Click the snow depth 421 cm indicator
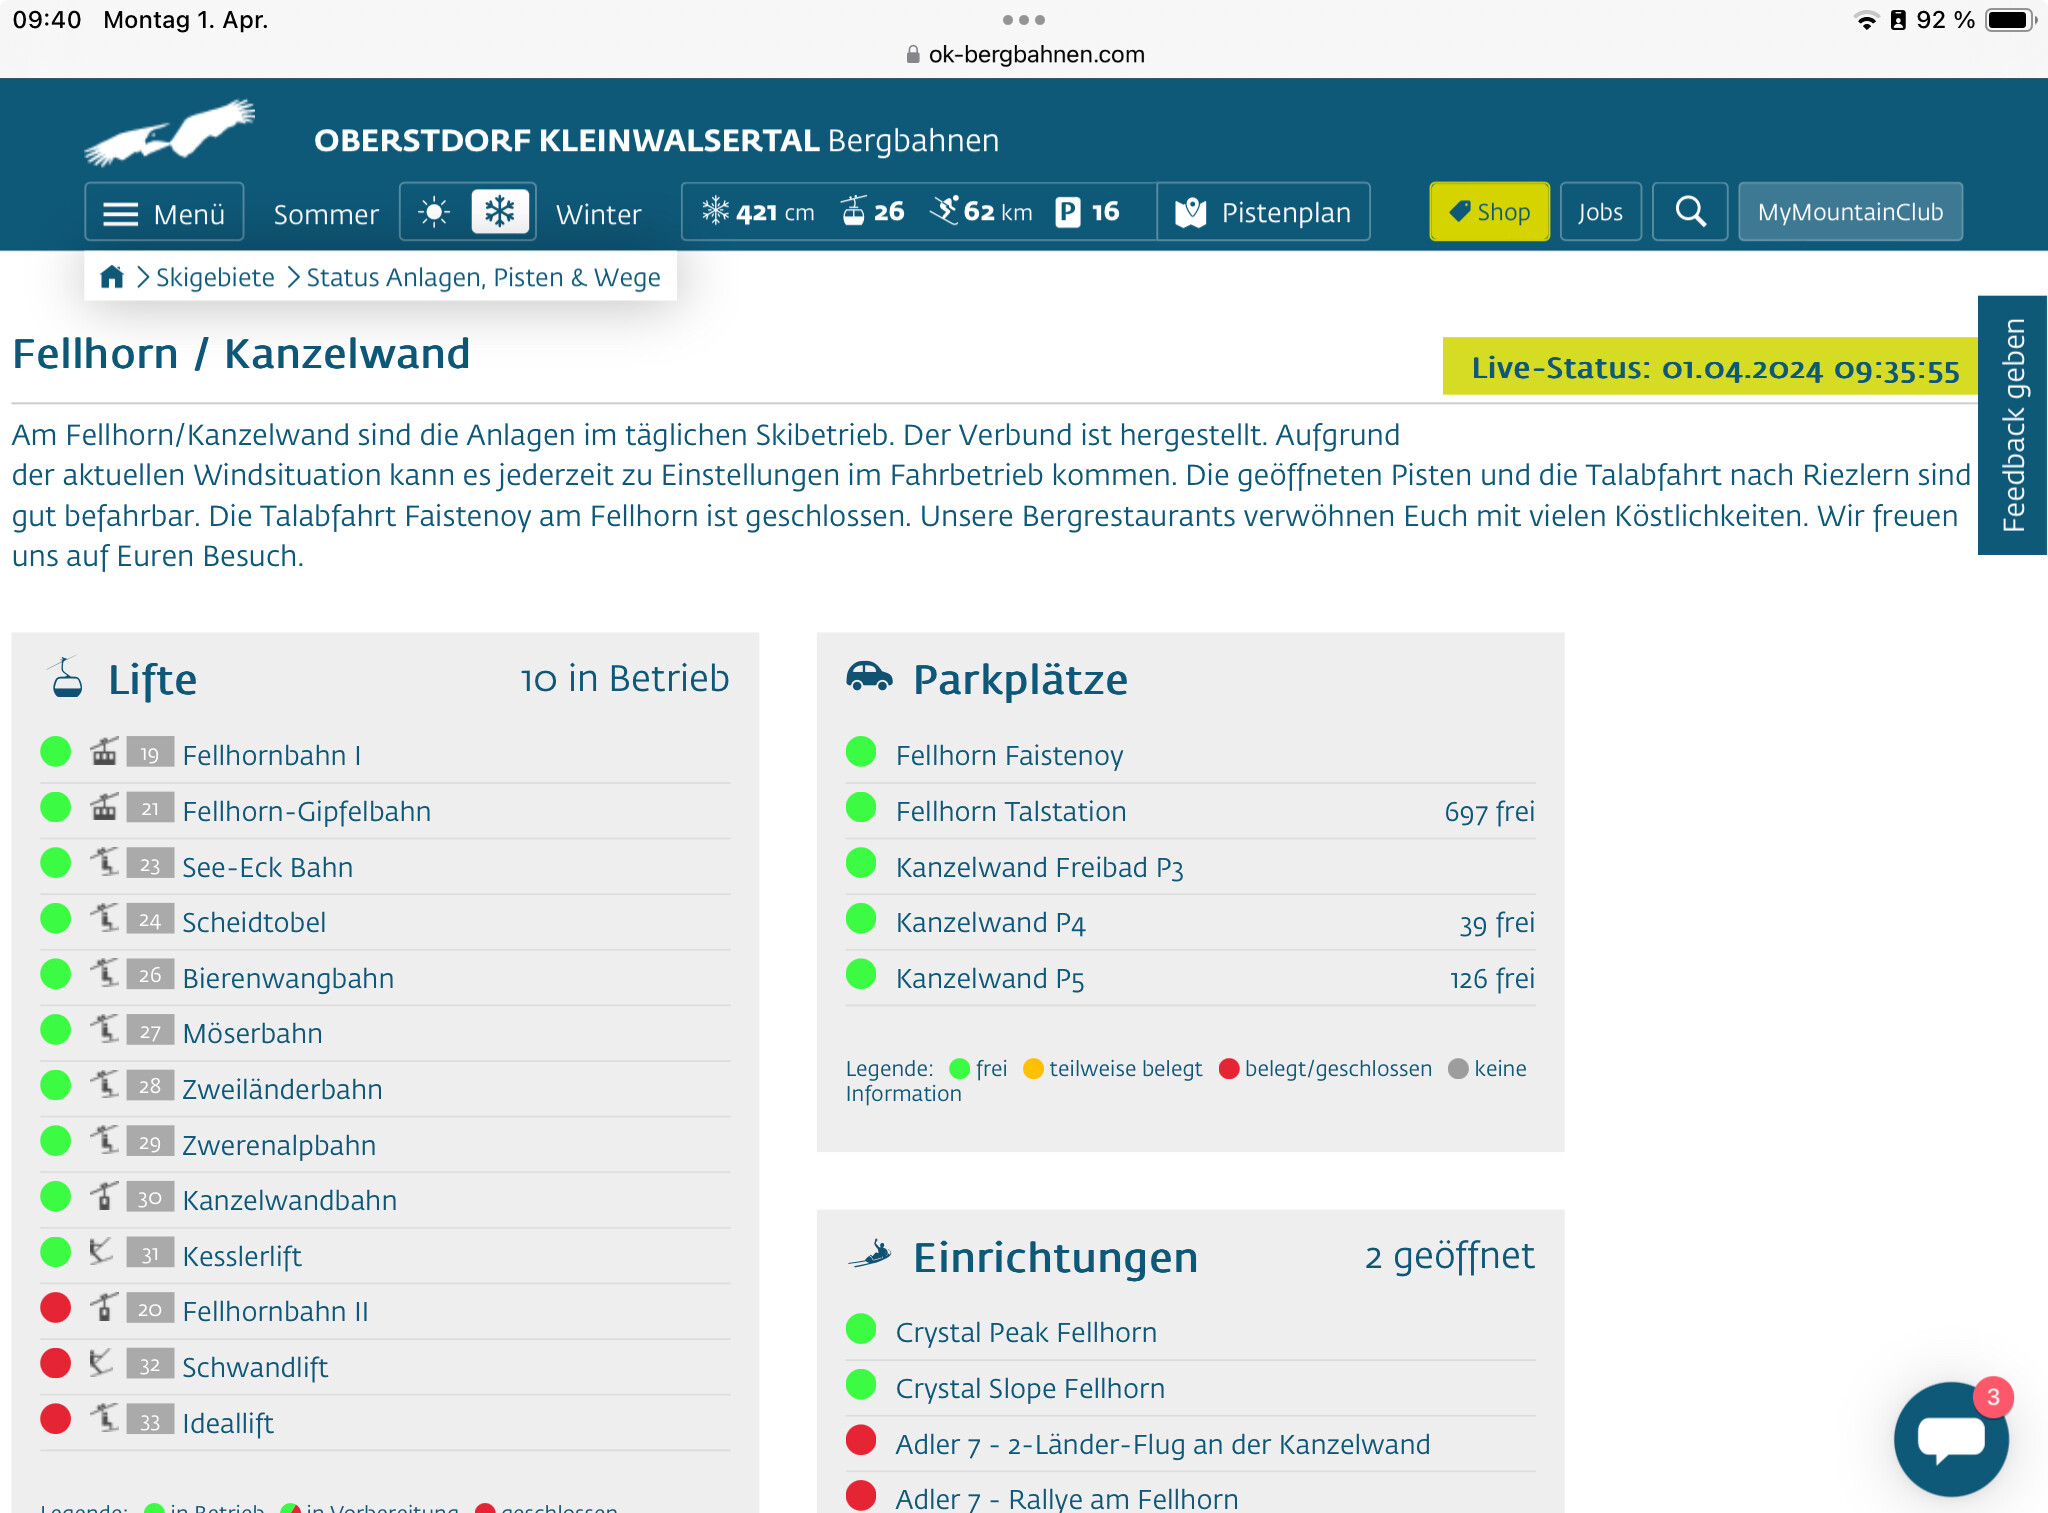Viewport: 2048px width, 1513px height. click(758, 212)
